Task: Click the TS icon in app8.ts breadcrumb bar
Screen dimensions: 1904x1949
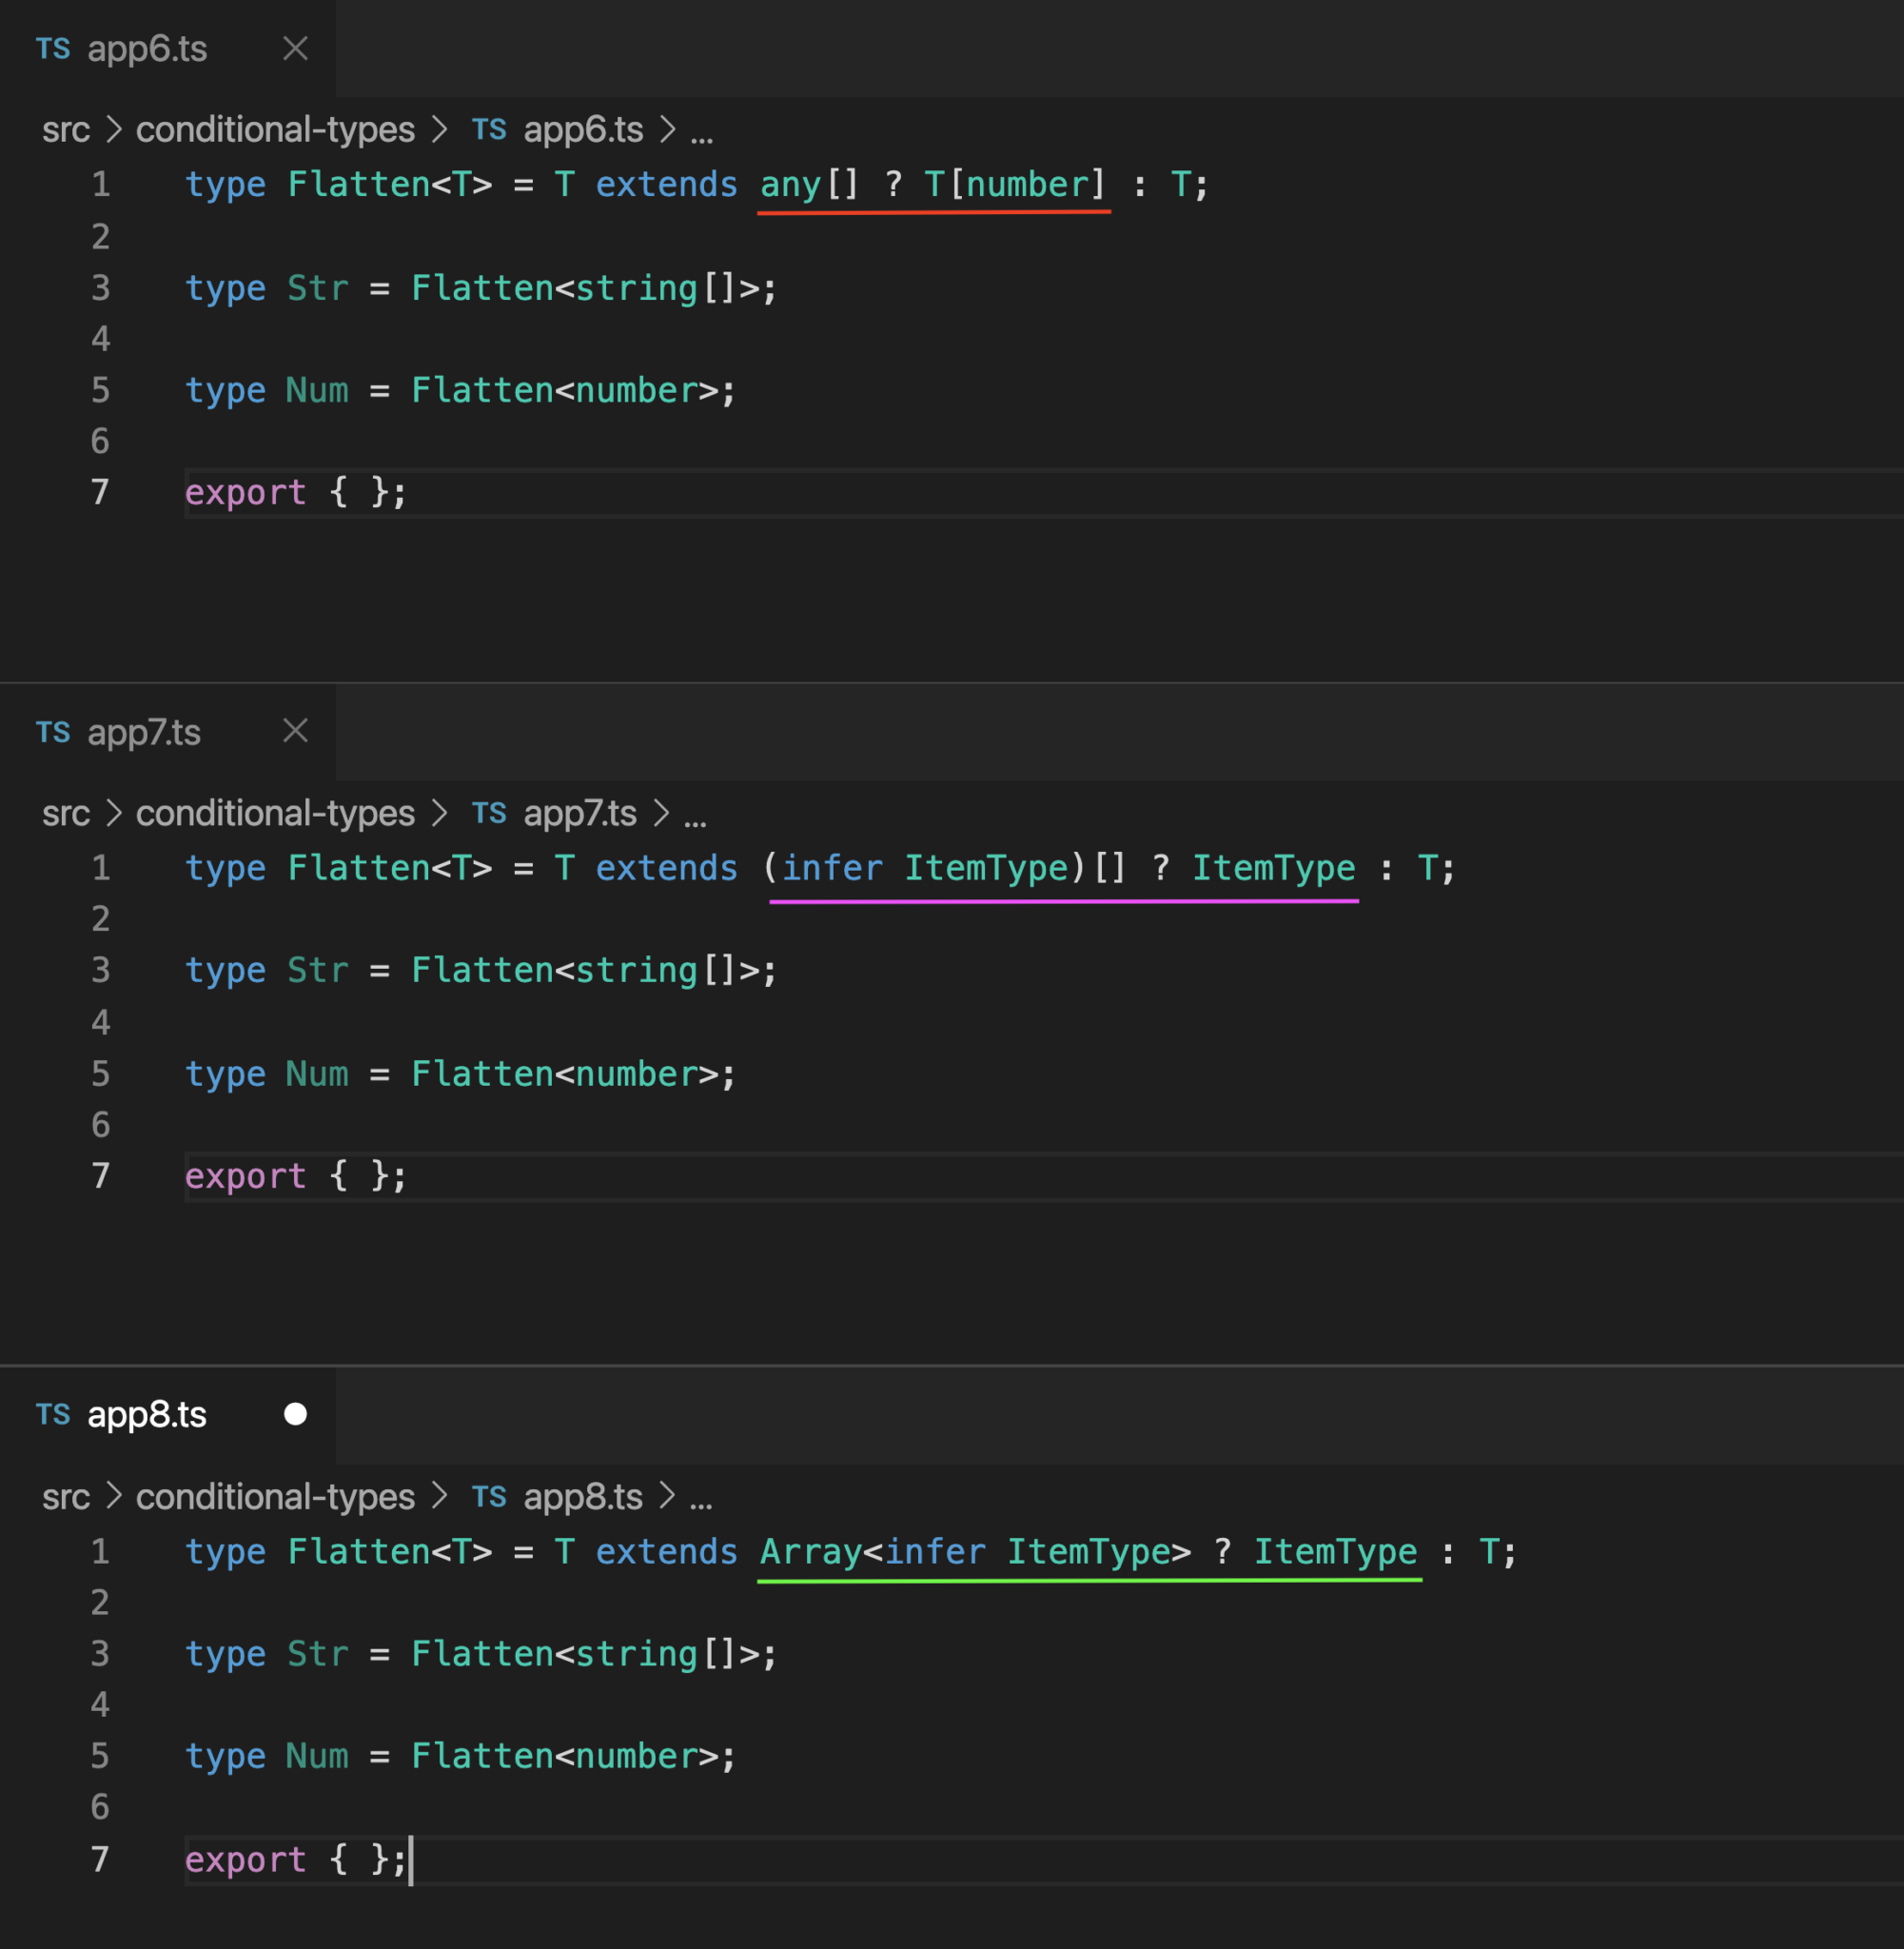Action: coord(490,1496)
